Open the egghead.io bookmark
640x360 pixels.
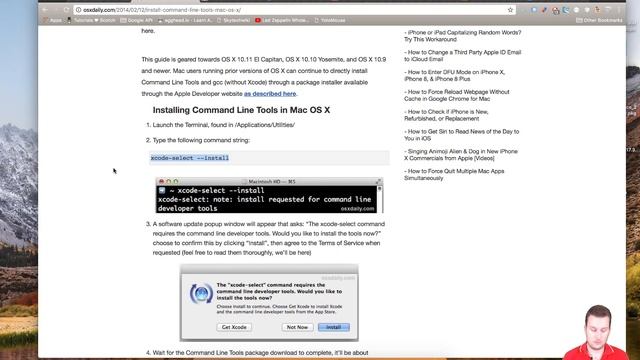pyautogui.click(x=184, y=20)
